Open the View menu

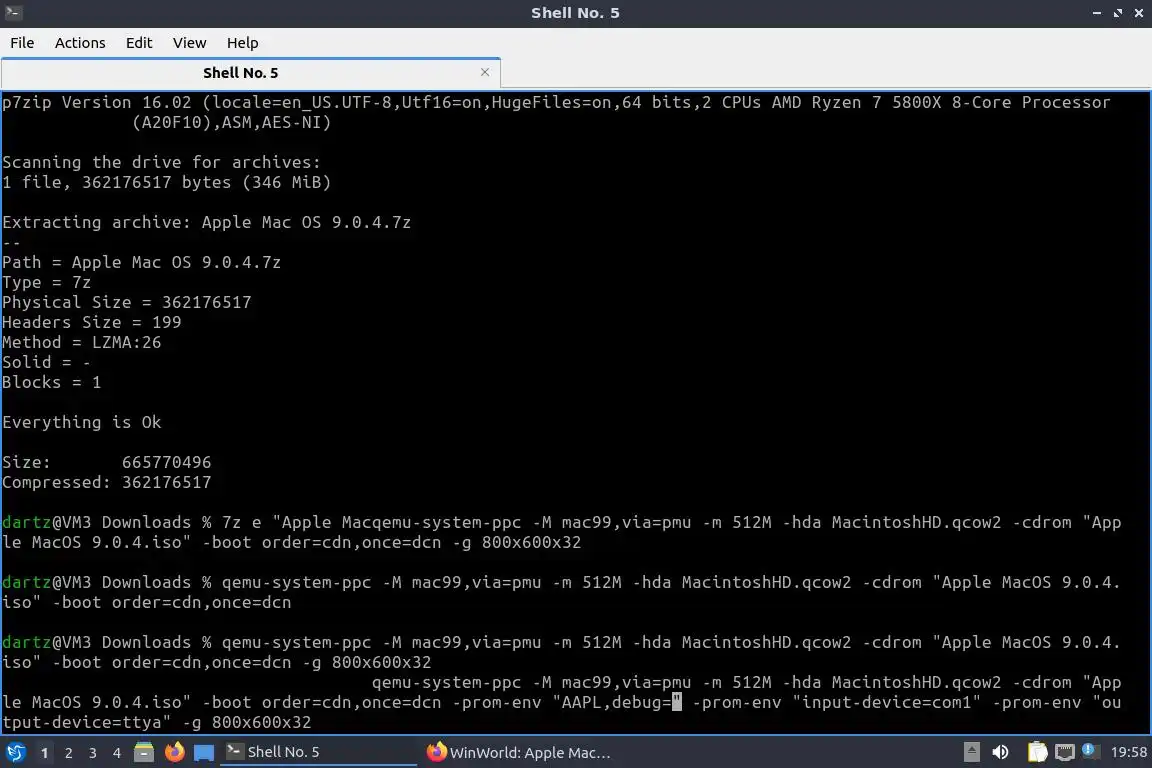190,43
